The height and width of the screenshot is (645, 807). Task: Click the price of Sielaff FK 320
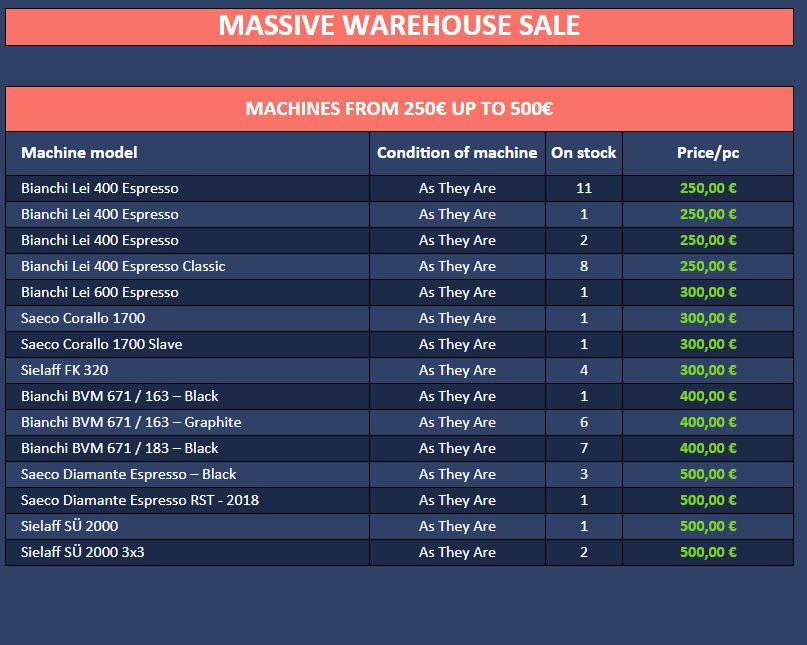tap(708, 370)
